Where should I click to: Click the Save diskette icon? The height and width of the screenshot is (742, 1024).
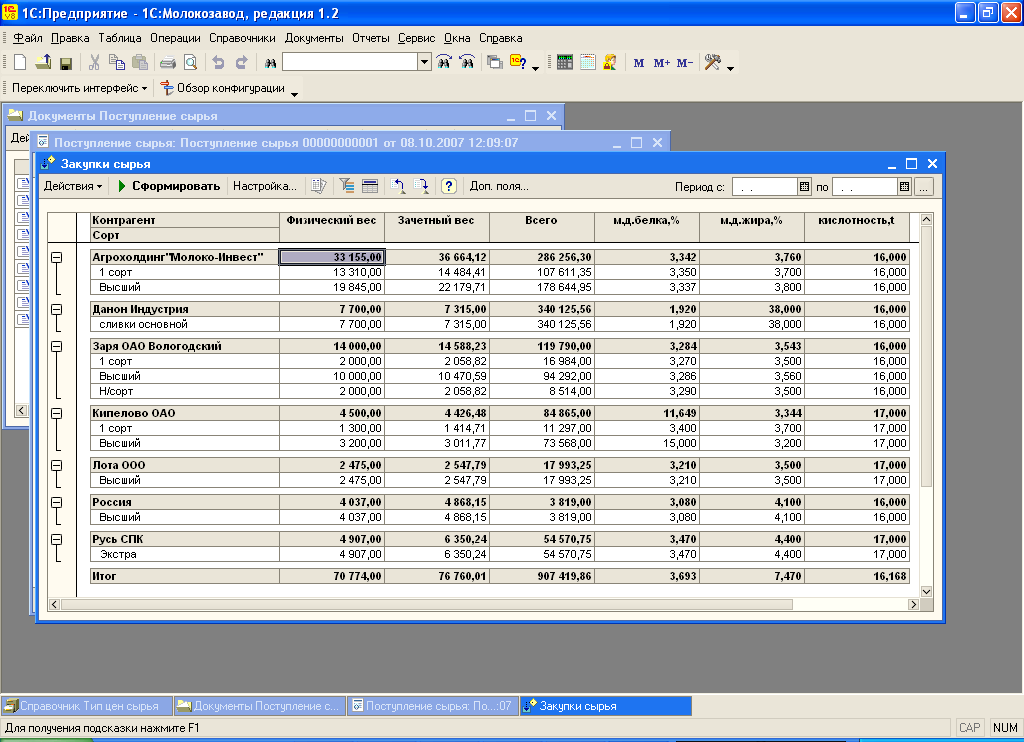(65, 63)
